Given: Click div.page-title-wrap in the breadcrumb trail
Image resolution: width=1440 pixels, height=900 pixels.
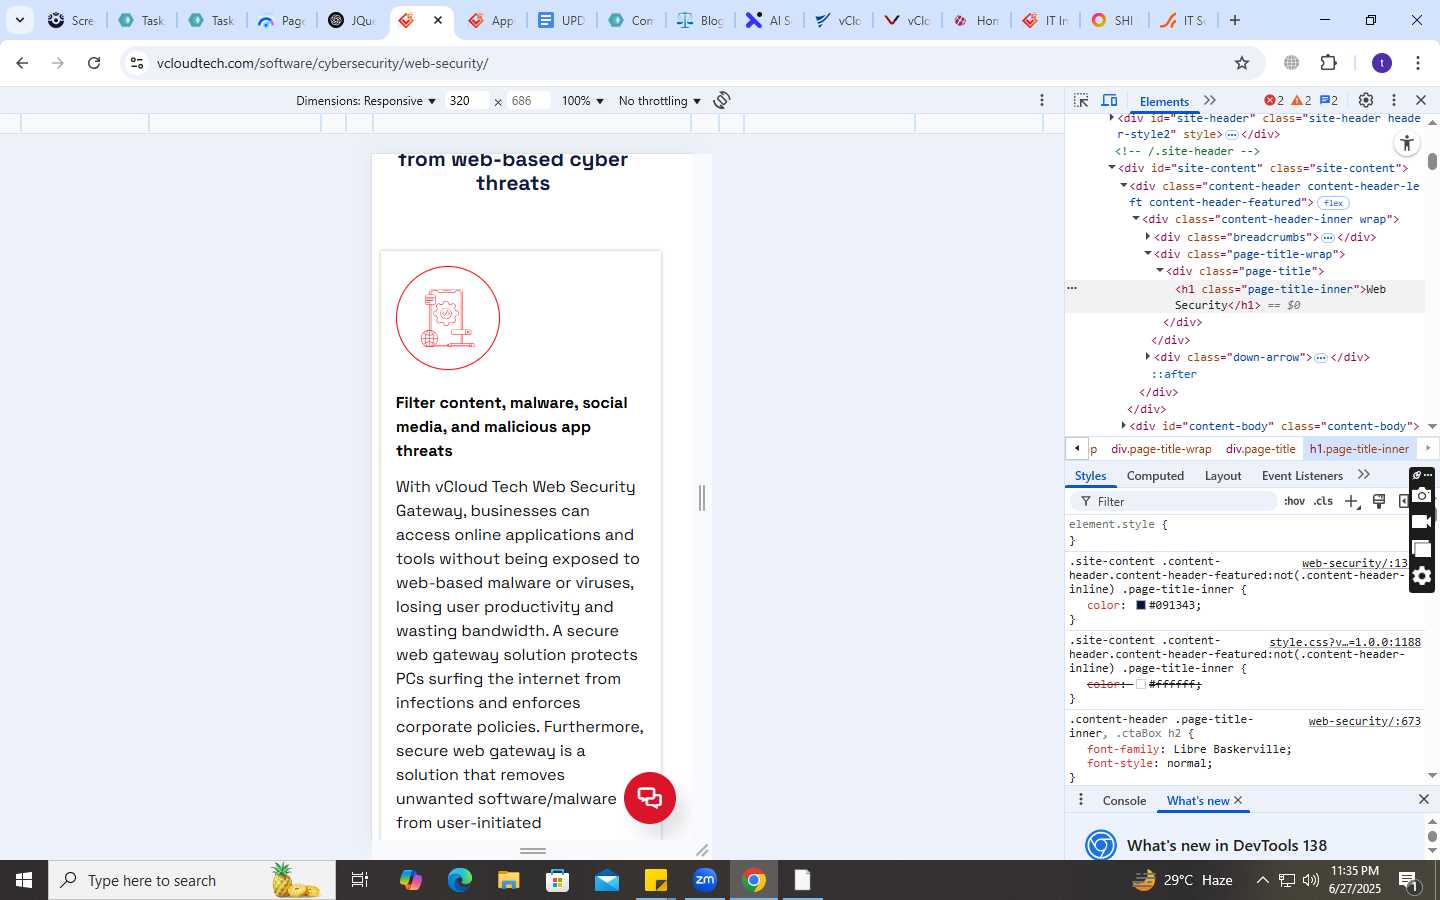Looking at the screenshot, I should pyautogui.click(x=1161, y=449).
